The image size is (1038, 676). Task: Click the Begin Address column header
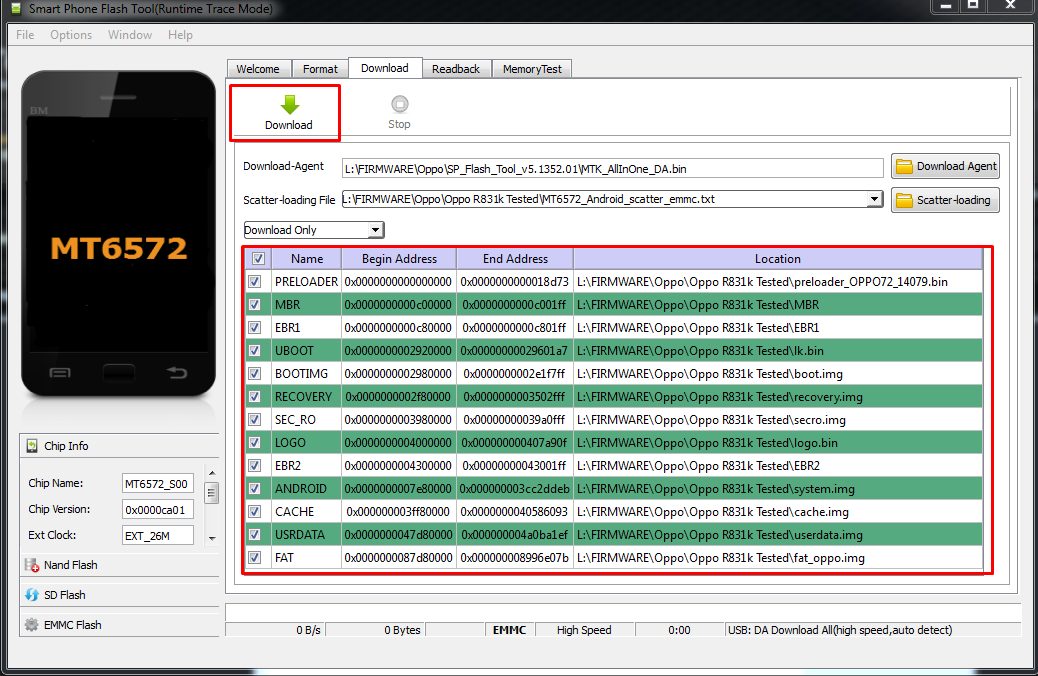399,259
